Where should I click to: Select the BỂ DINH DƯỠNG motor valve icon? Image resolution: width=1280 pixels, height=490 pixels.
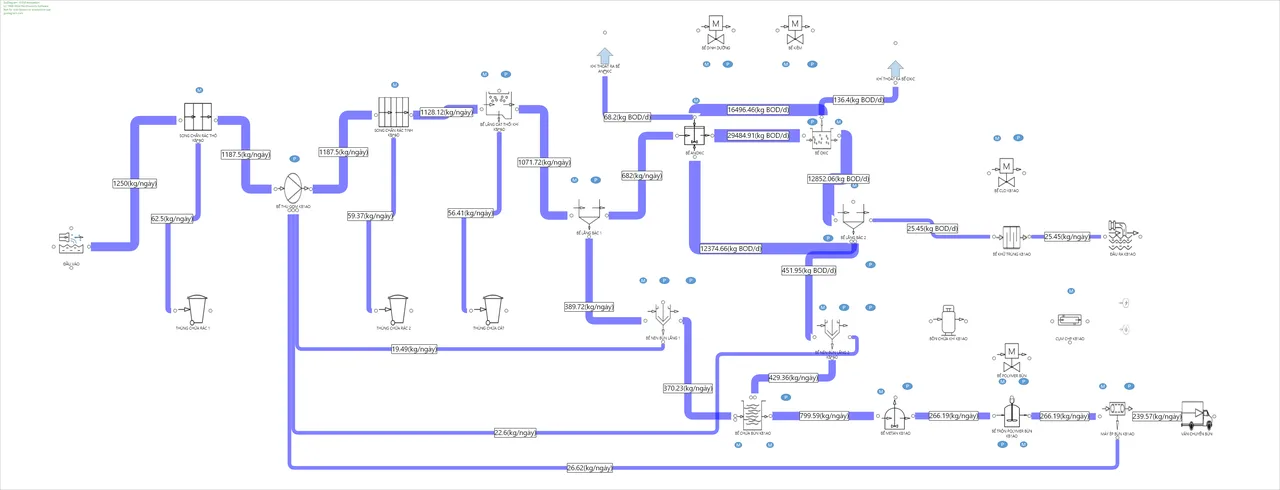pyautogui.click(x=716, y=29)
